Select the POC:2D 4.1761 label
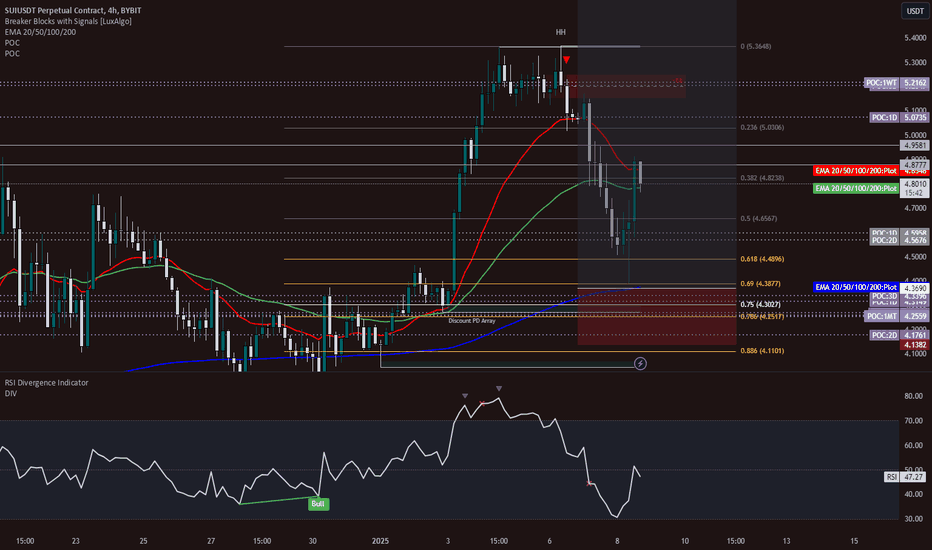The image size is (932, 550). (x=899, y=335)
